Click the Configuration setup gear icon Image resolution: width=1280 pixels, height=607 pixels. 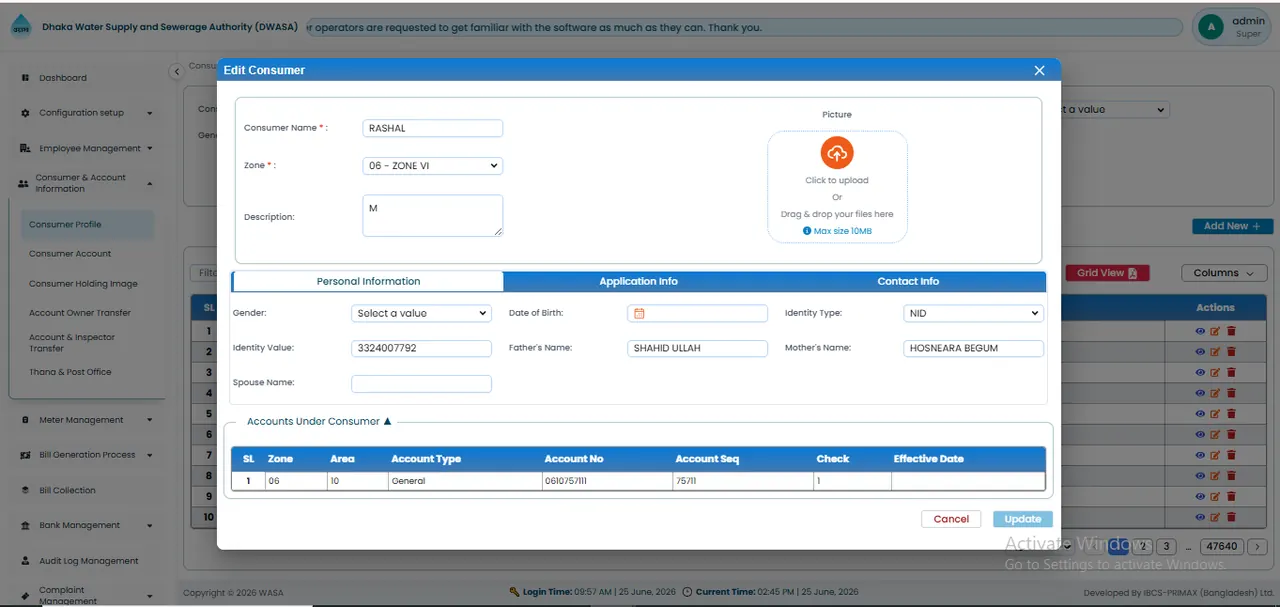25,113
